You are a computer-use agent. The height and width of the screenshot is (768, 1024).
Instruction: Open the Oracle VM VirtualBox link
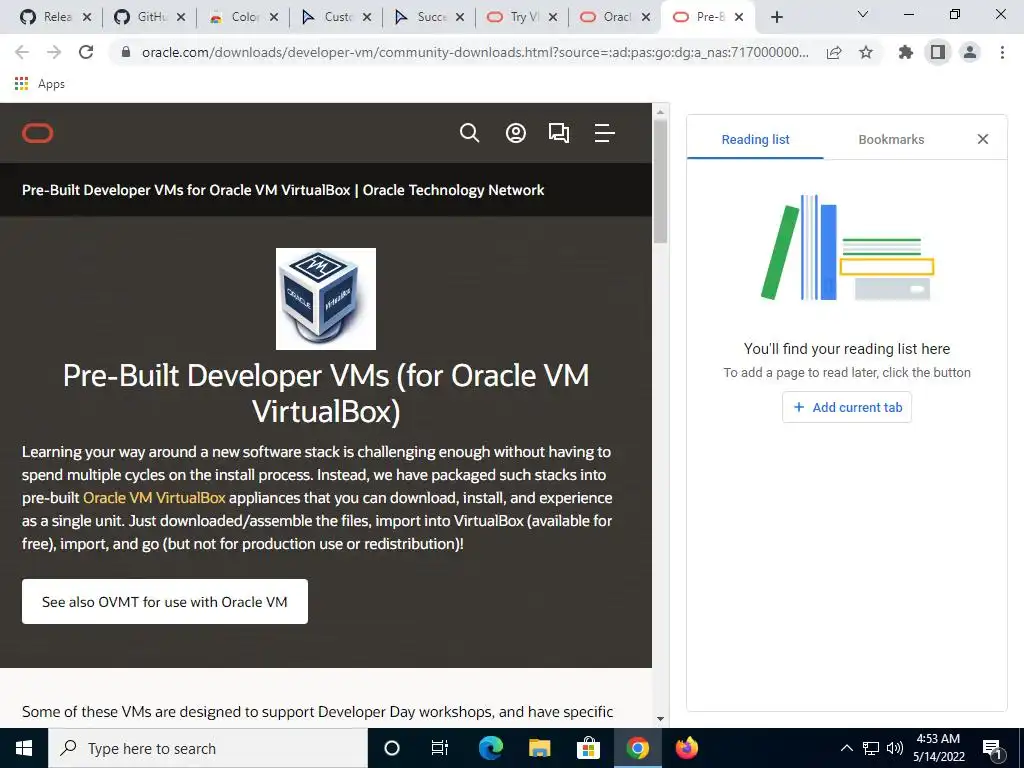[154, 498]
